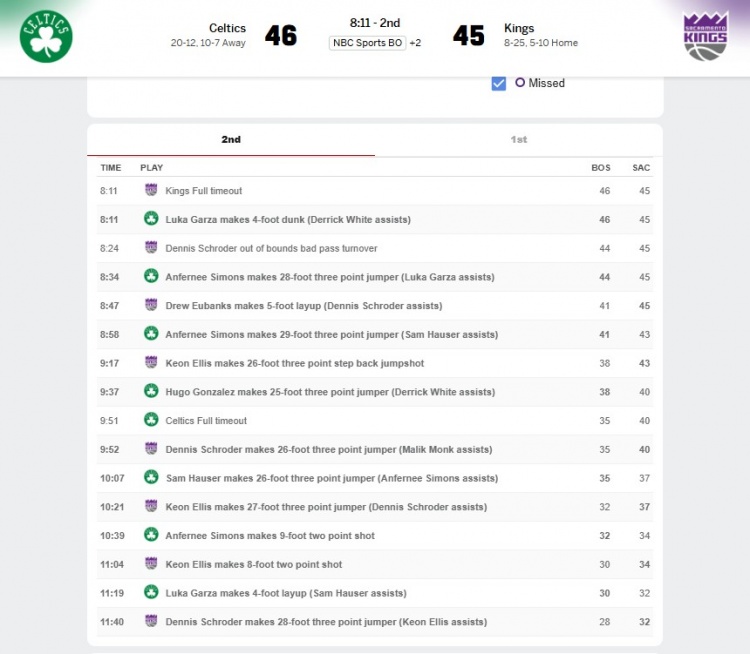Click the NBC Sports BO broadcast button

367,43
